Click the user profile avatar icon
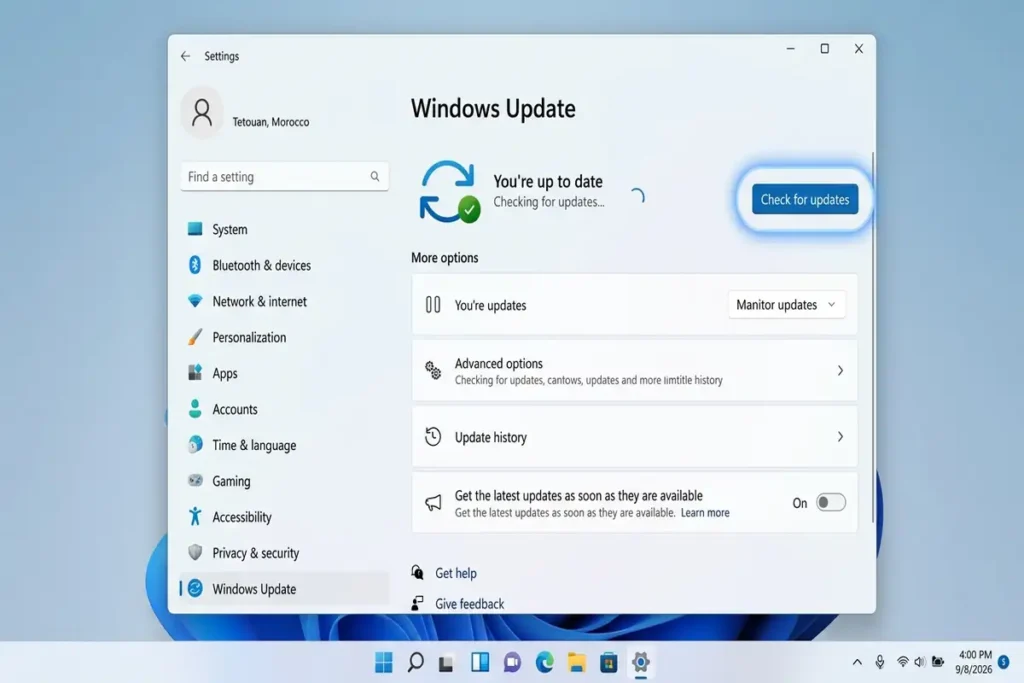 202,112
